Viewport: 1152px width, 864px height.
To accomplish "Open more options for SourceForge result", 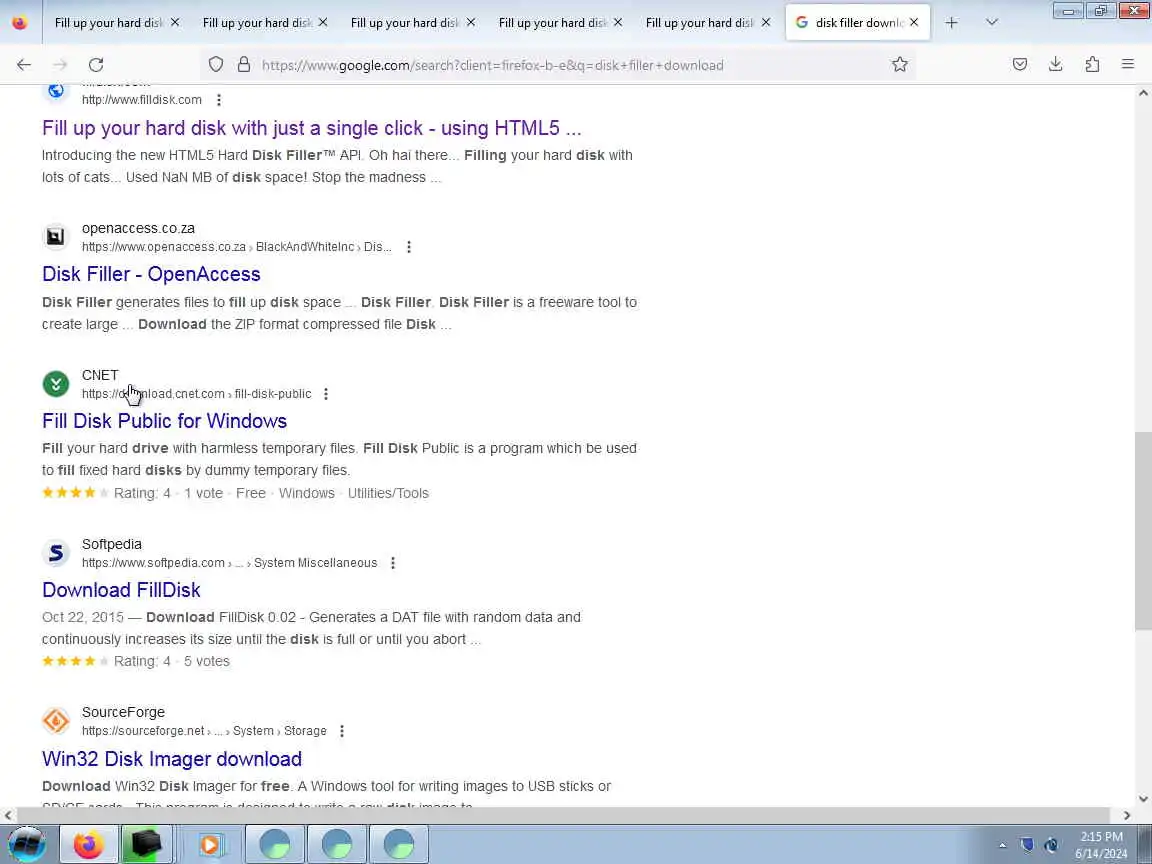I will 342,731.
